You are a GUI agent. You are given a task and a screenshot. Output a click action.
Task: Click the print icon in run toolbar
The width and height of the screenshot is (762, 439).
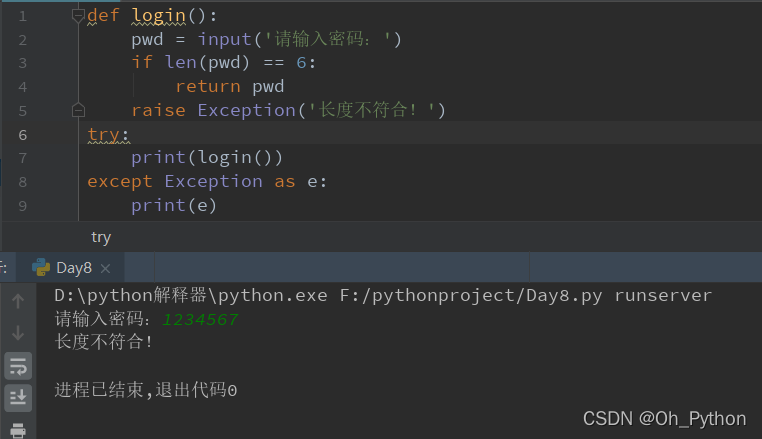click(18, 431)
